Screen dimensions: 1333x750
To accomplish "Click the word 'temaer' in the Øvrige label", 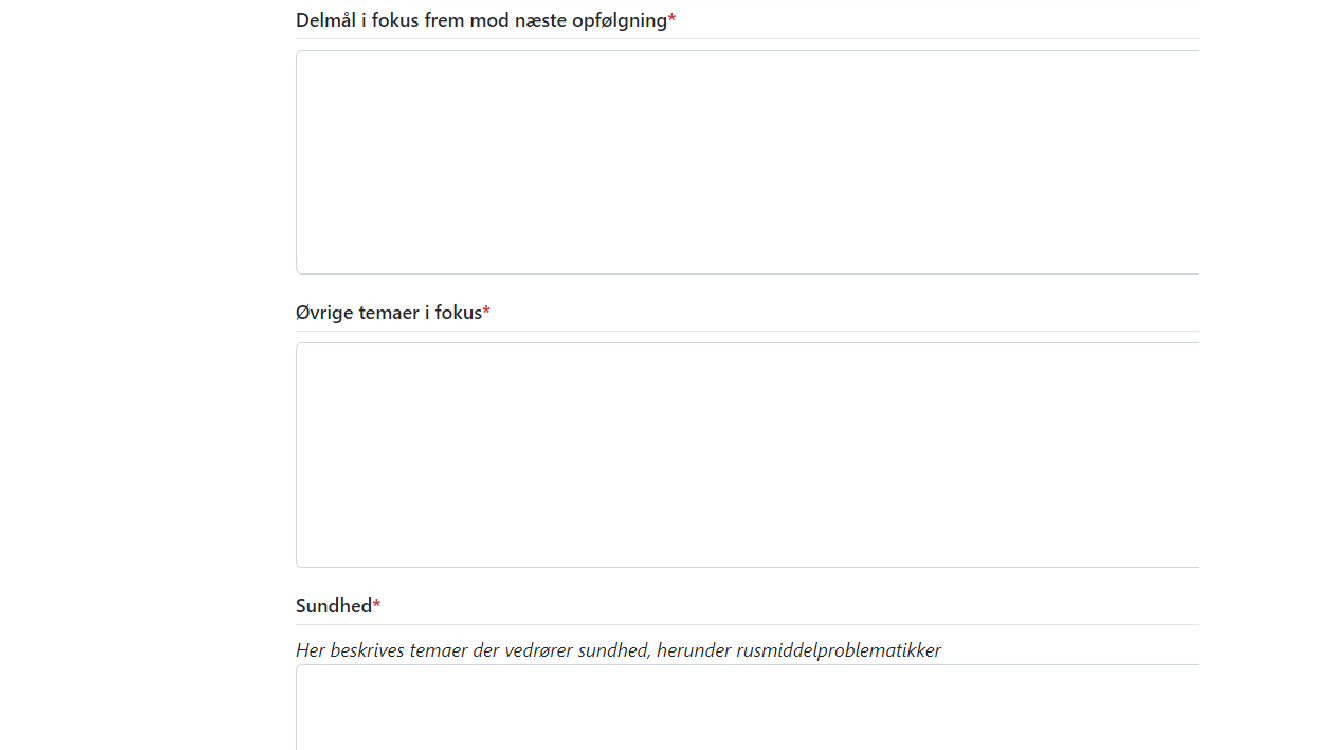I will (x=389, y=313).
